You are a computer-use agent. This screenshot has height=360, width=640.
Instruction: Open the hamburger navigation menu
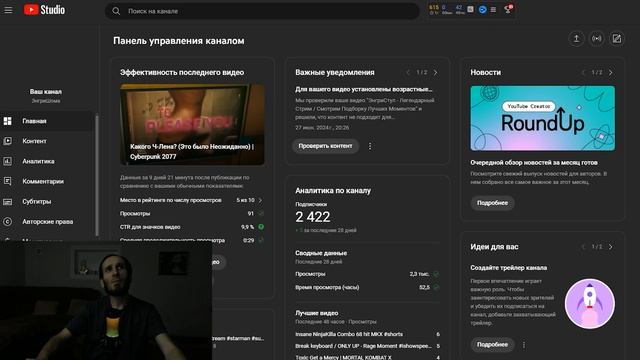click(x=8, y=10)
